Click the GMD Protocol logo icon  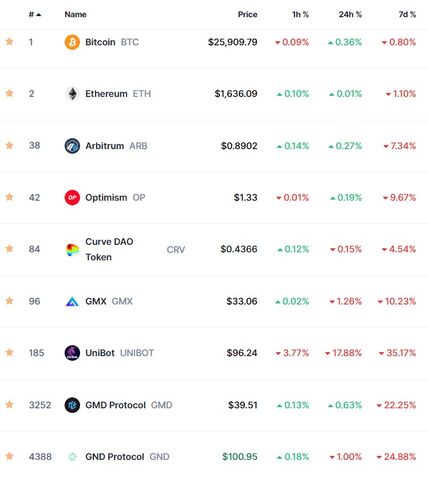[72, 405]
